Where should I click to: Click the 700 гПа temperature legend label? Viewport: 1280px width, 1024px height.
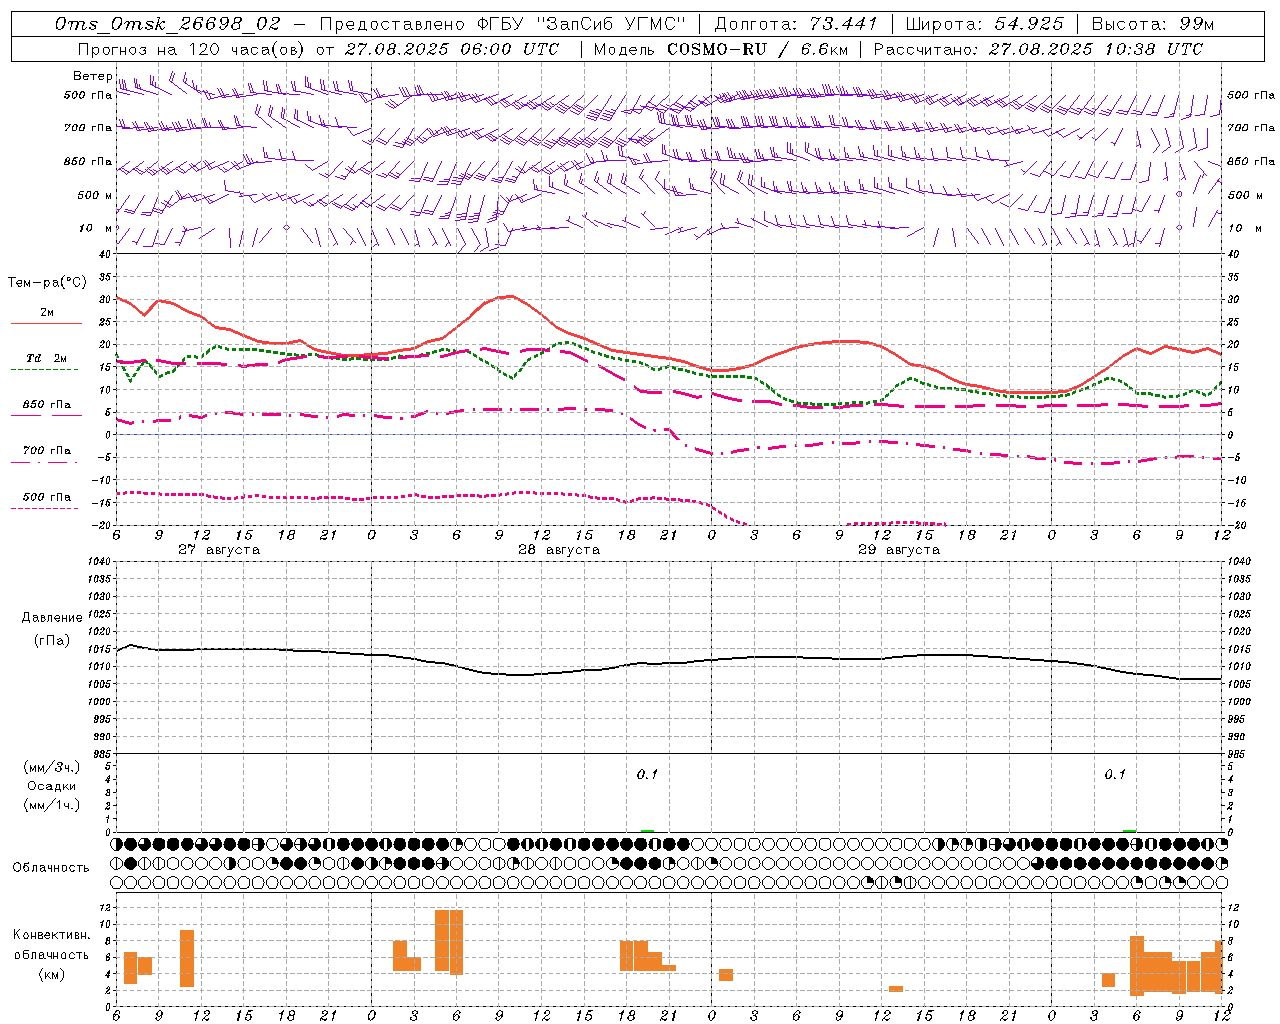(47, 451)
